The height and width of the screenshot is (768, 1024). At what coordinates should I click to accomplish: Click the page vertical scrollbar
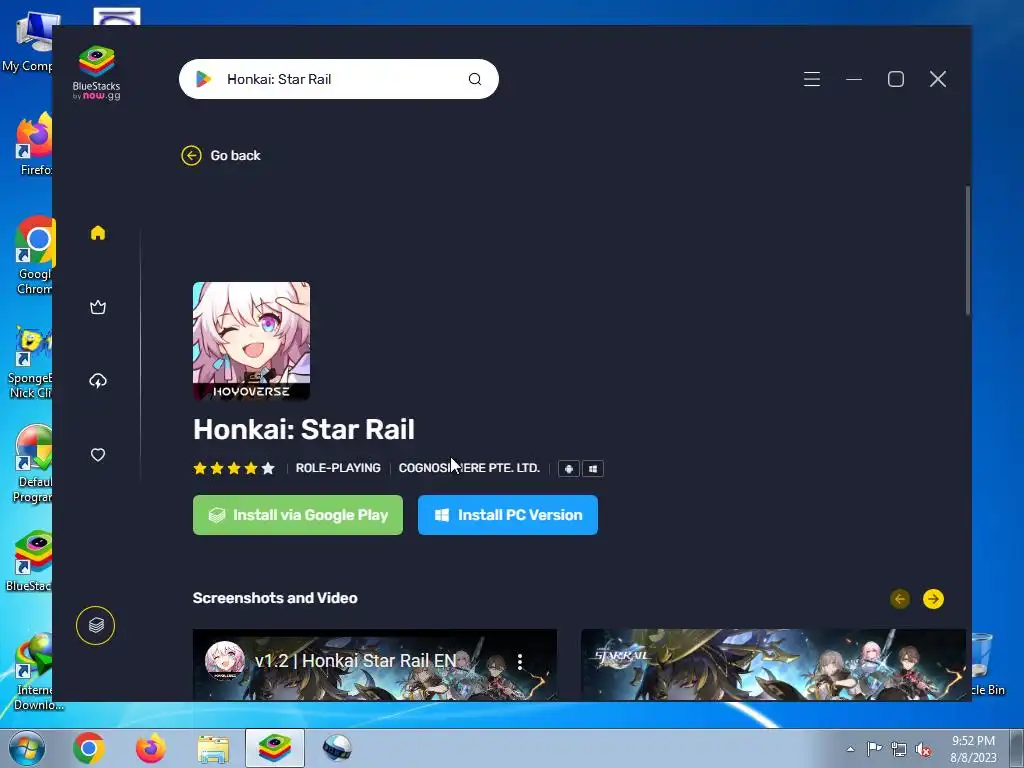(968, 250)
